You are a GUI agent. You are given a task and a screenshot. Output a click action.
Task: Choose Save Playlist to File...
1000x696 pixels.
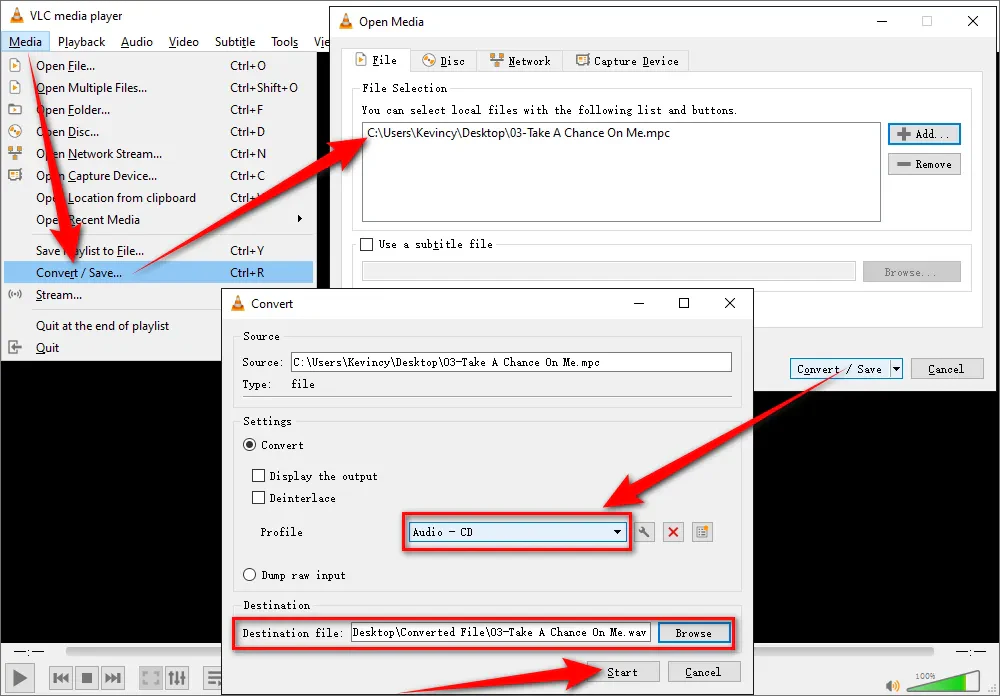[x=158, y=251]
